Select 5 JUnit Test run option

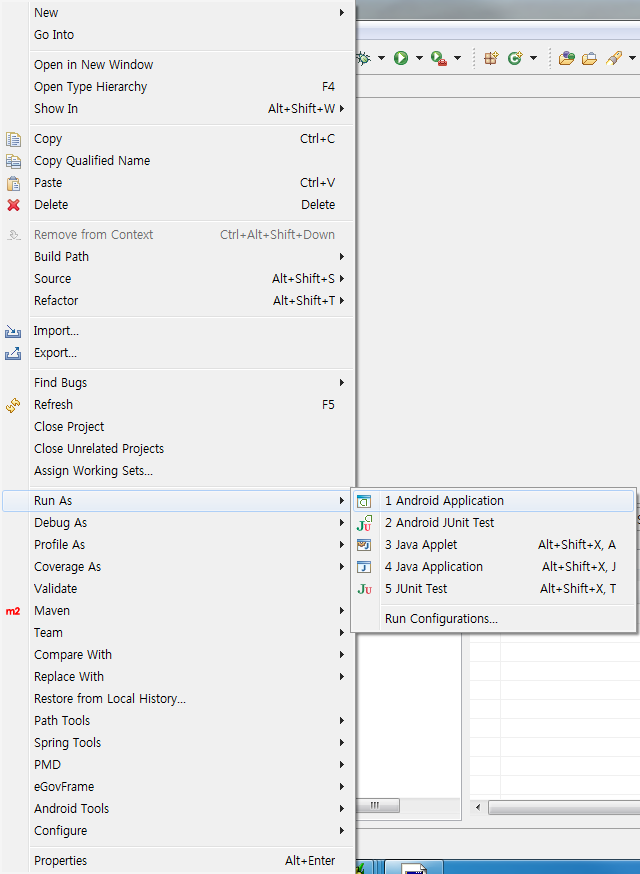(x=416, y=589)
